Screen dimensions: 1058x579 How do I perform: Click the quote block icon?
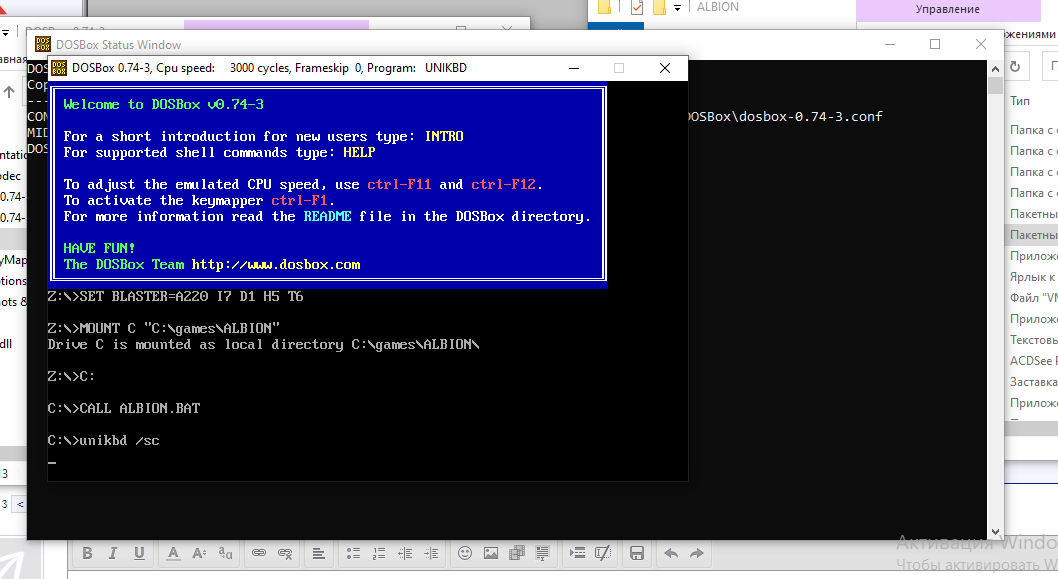coord(542,553)
